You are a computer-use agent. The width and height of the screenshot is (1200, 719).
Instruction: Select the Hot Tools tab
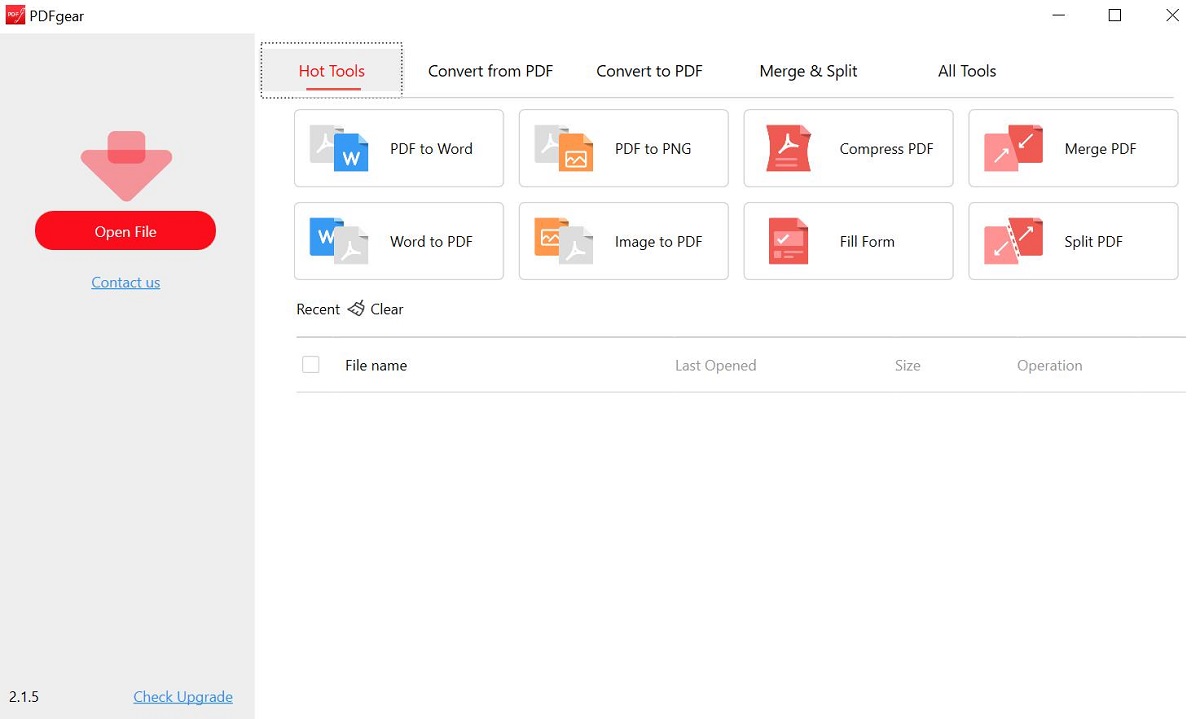(x=332, y=71)
